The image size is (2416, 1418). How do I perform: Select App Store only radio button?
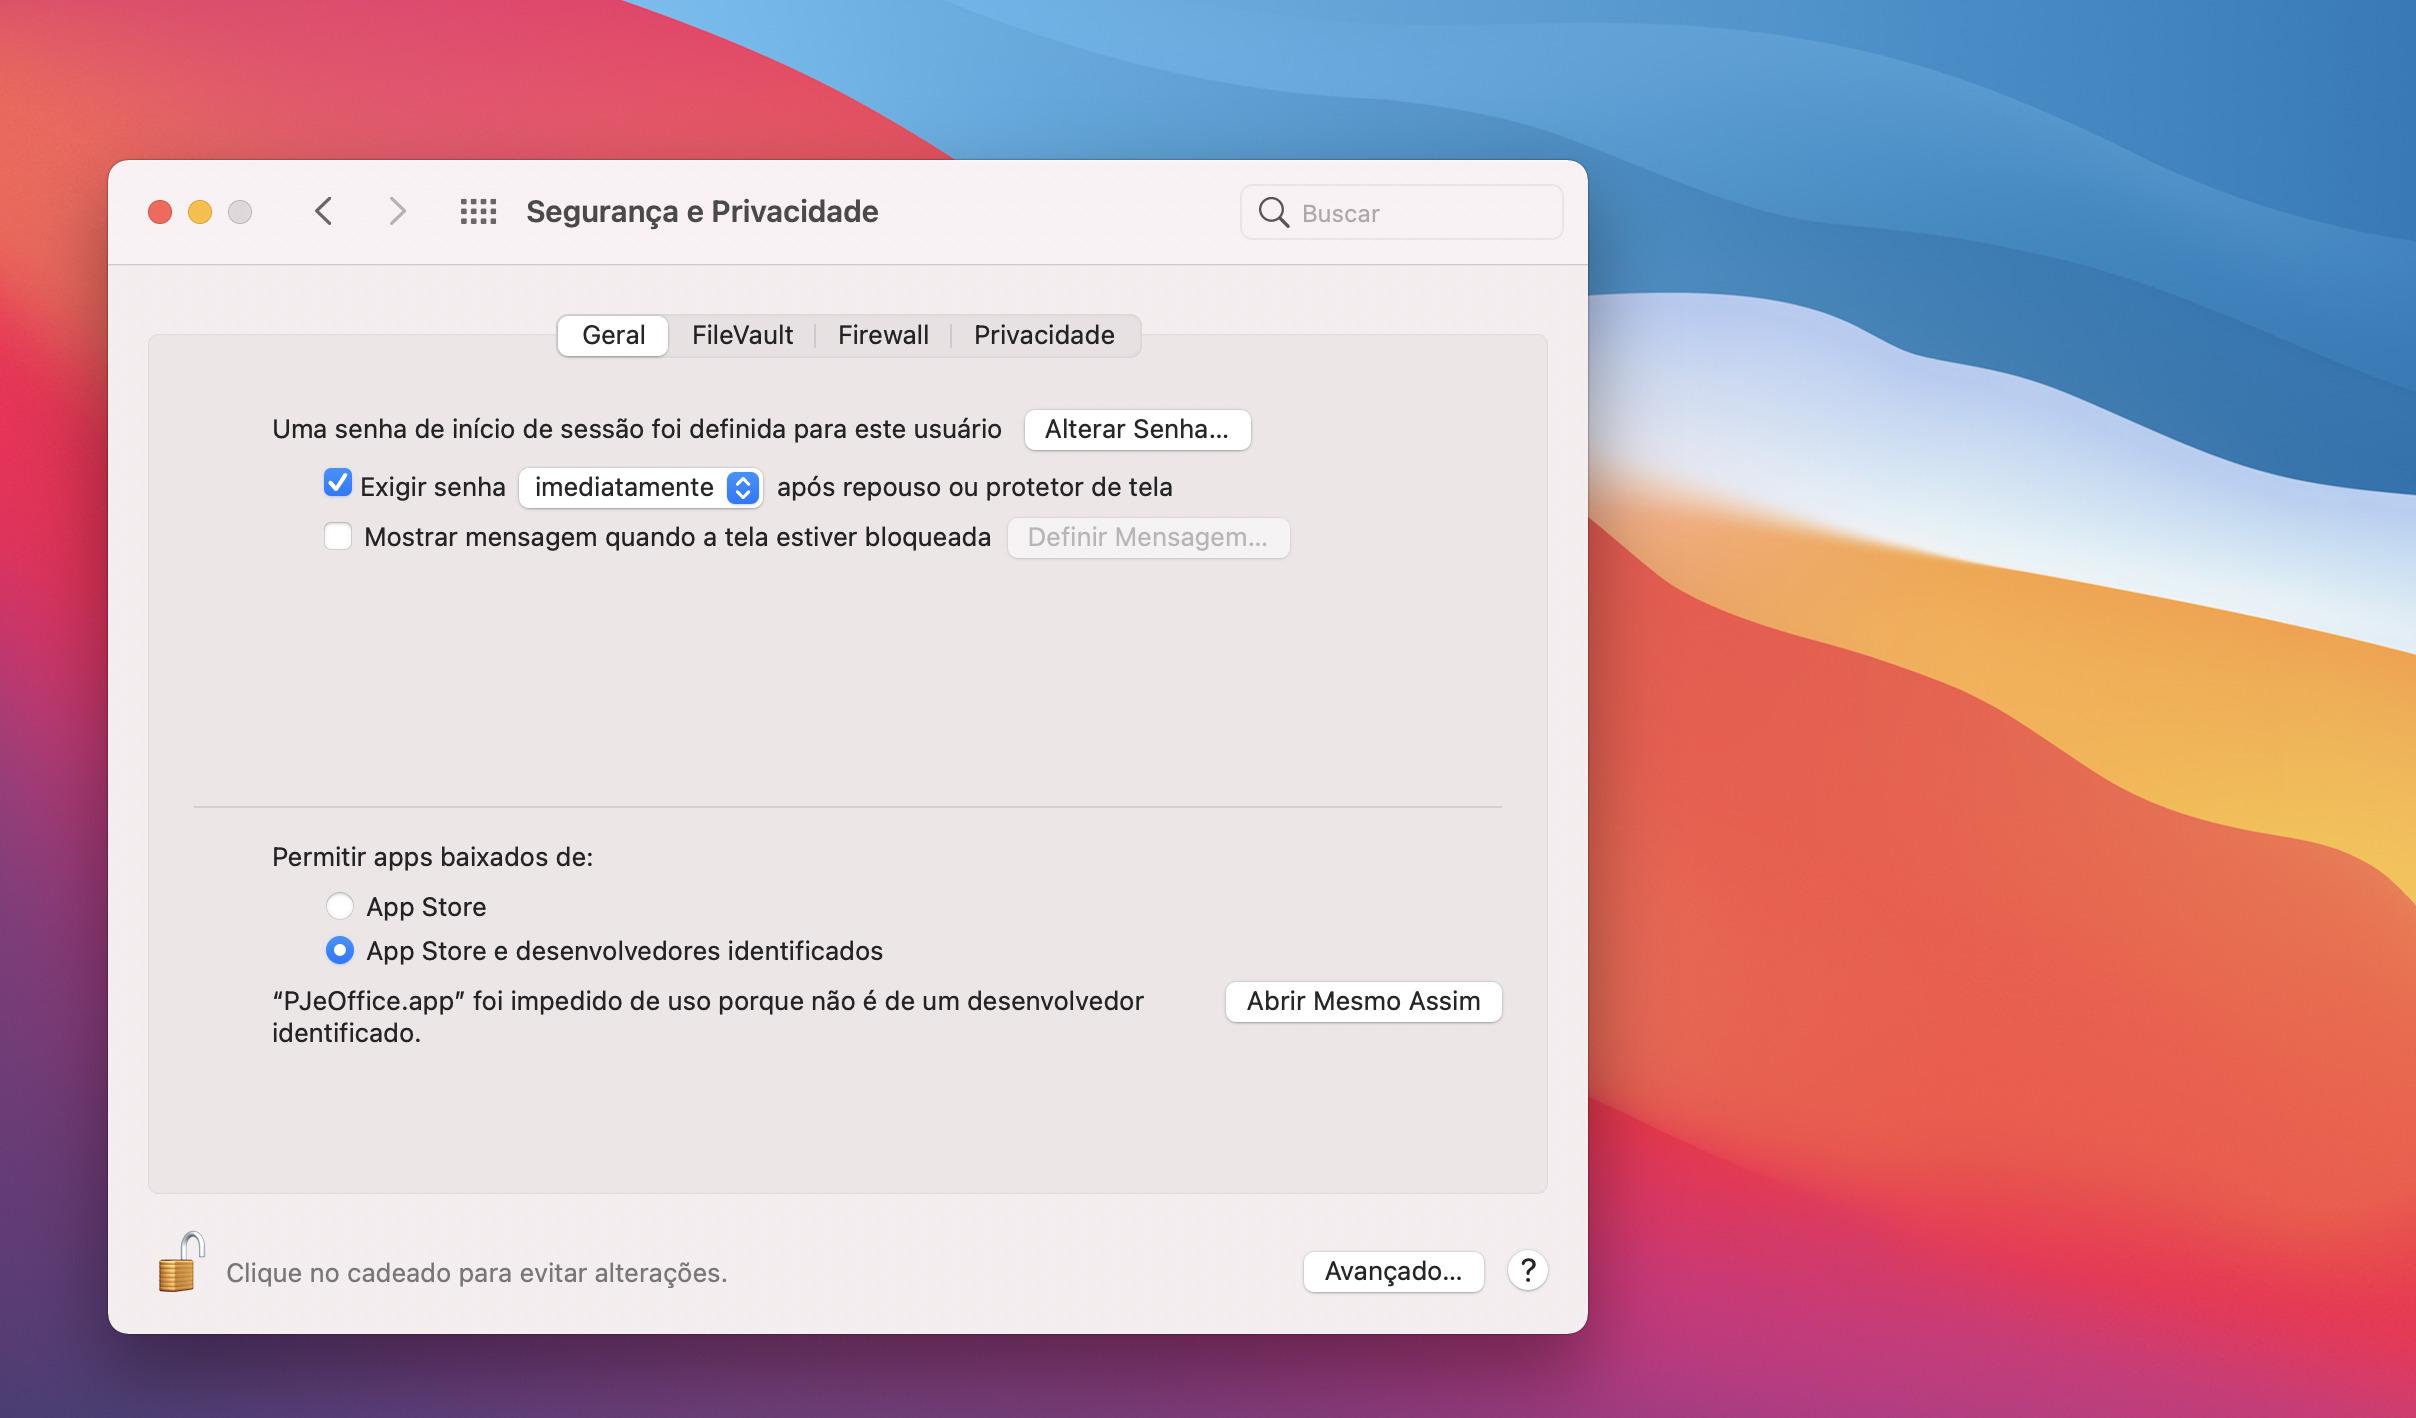coord(337,905)
